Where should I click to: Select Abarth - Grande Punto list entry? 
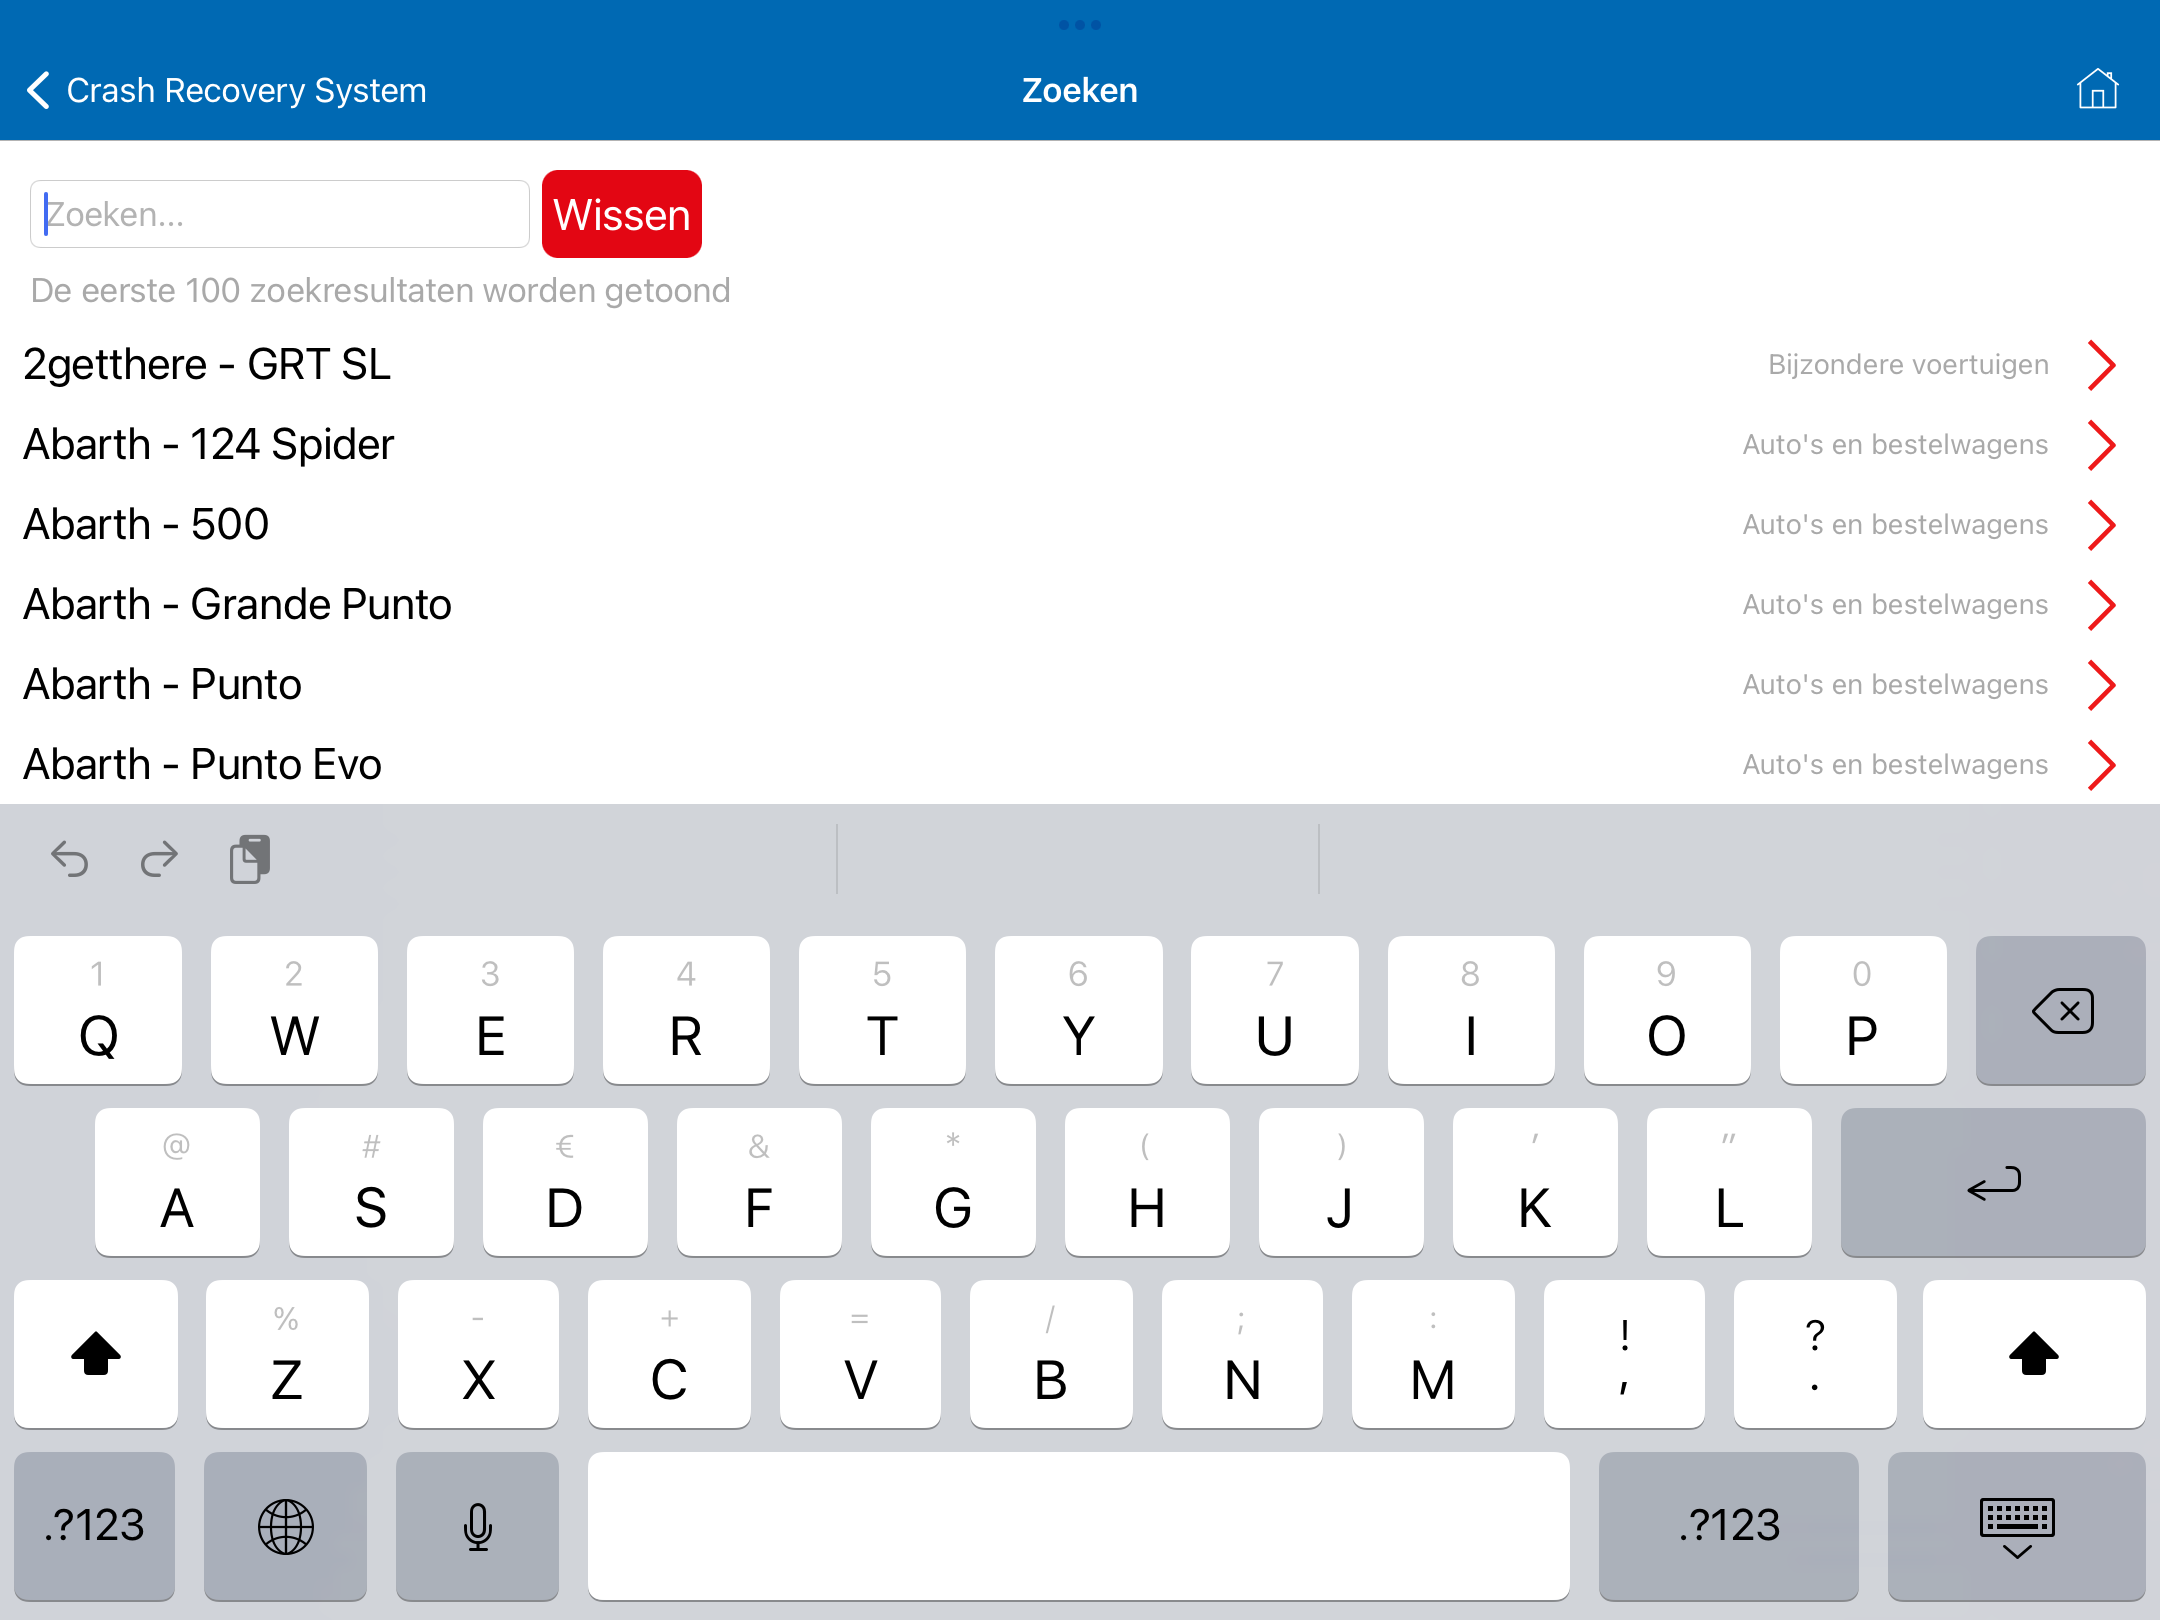click(x=237, y=605)
